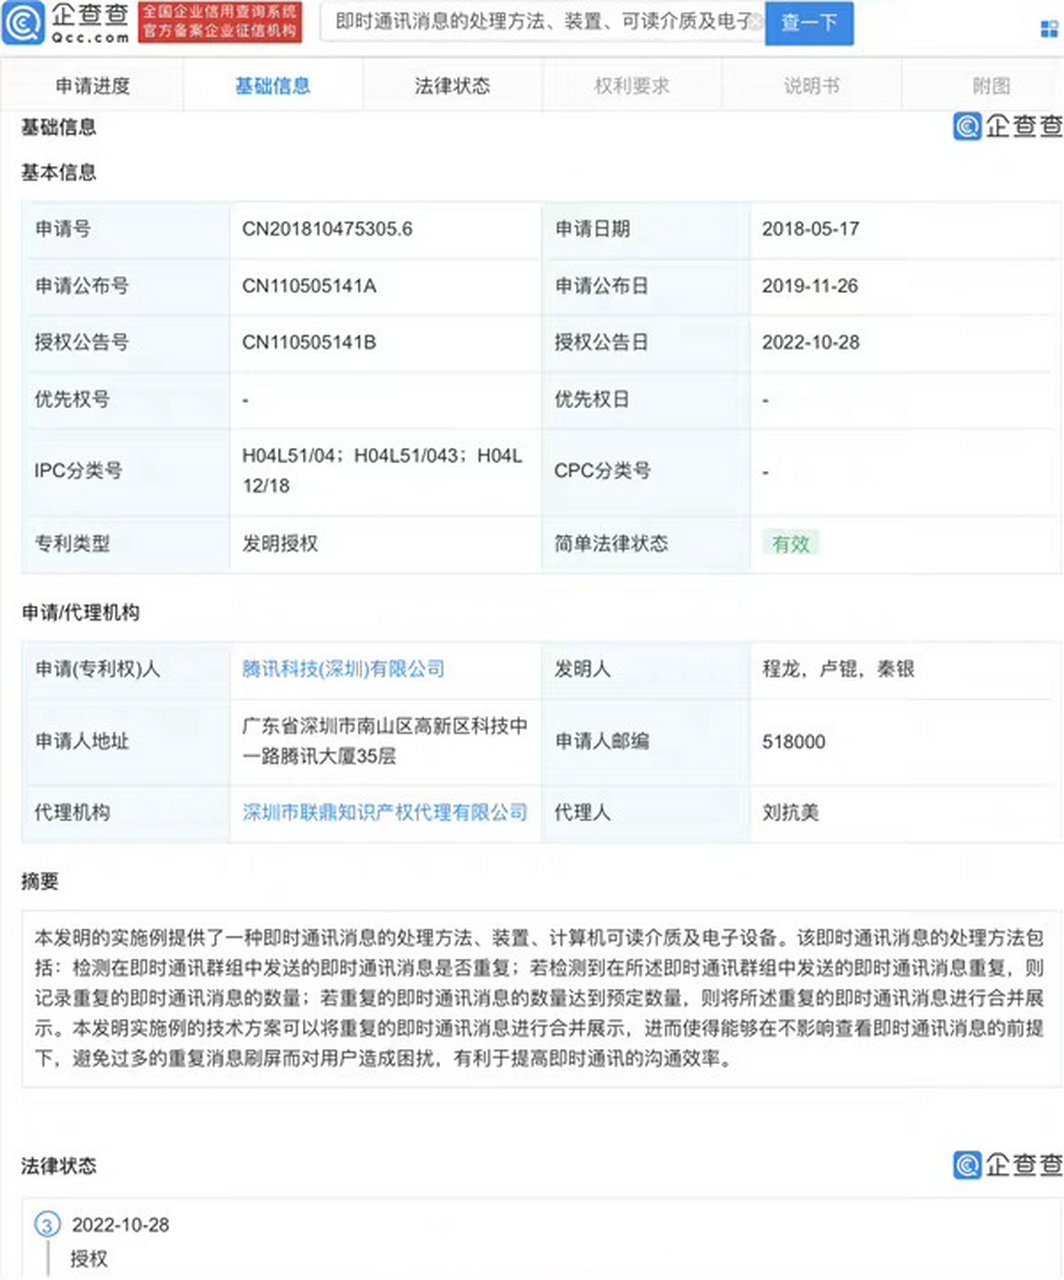Click the 法律状态 section heading near the bottom
This screenshot has height=1280, width=1064.
(x=59, y=1166)
